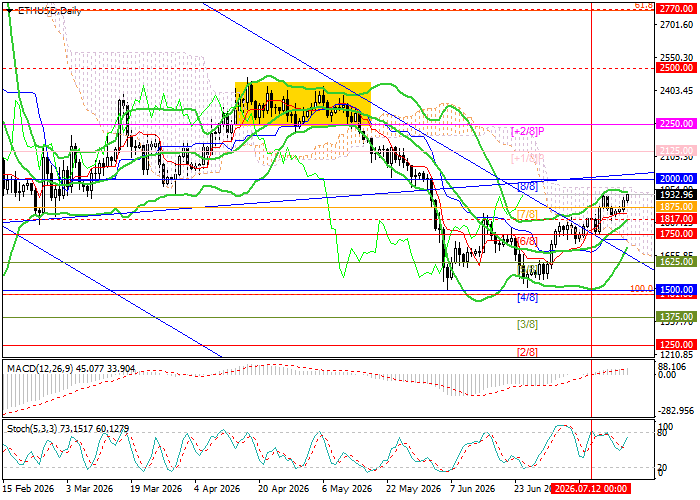Click the [6/8] Murrey level label
This screenshot has height=500, width=700.
point(527,242)
